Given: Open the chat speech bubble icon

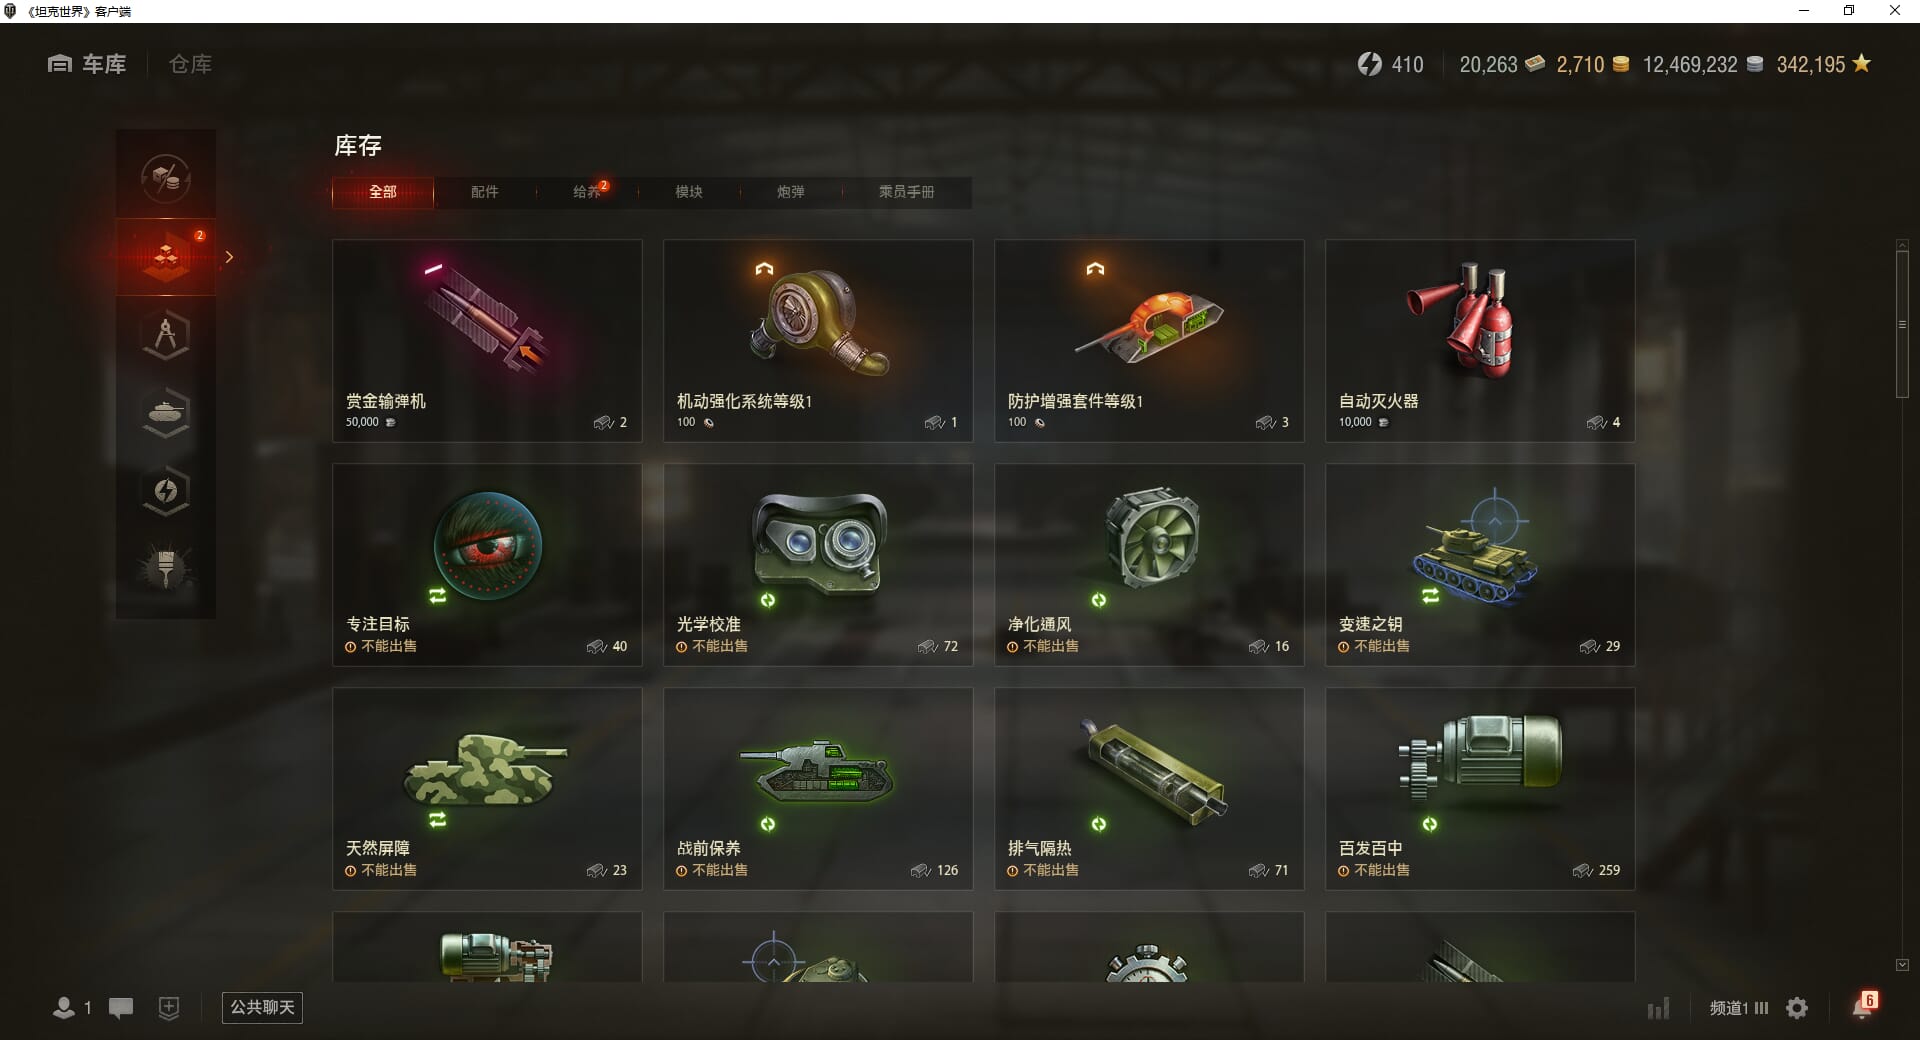Looking at the screenshot, I should coord(121,1008).
